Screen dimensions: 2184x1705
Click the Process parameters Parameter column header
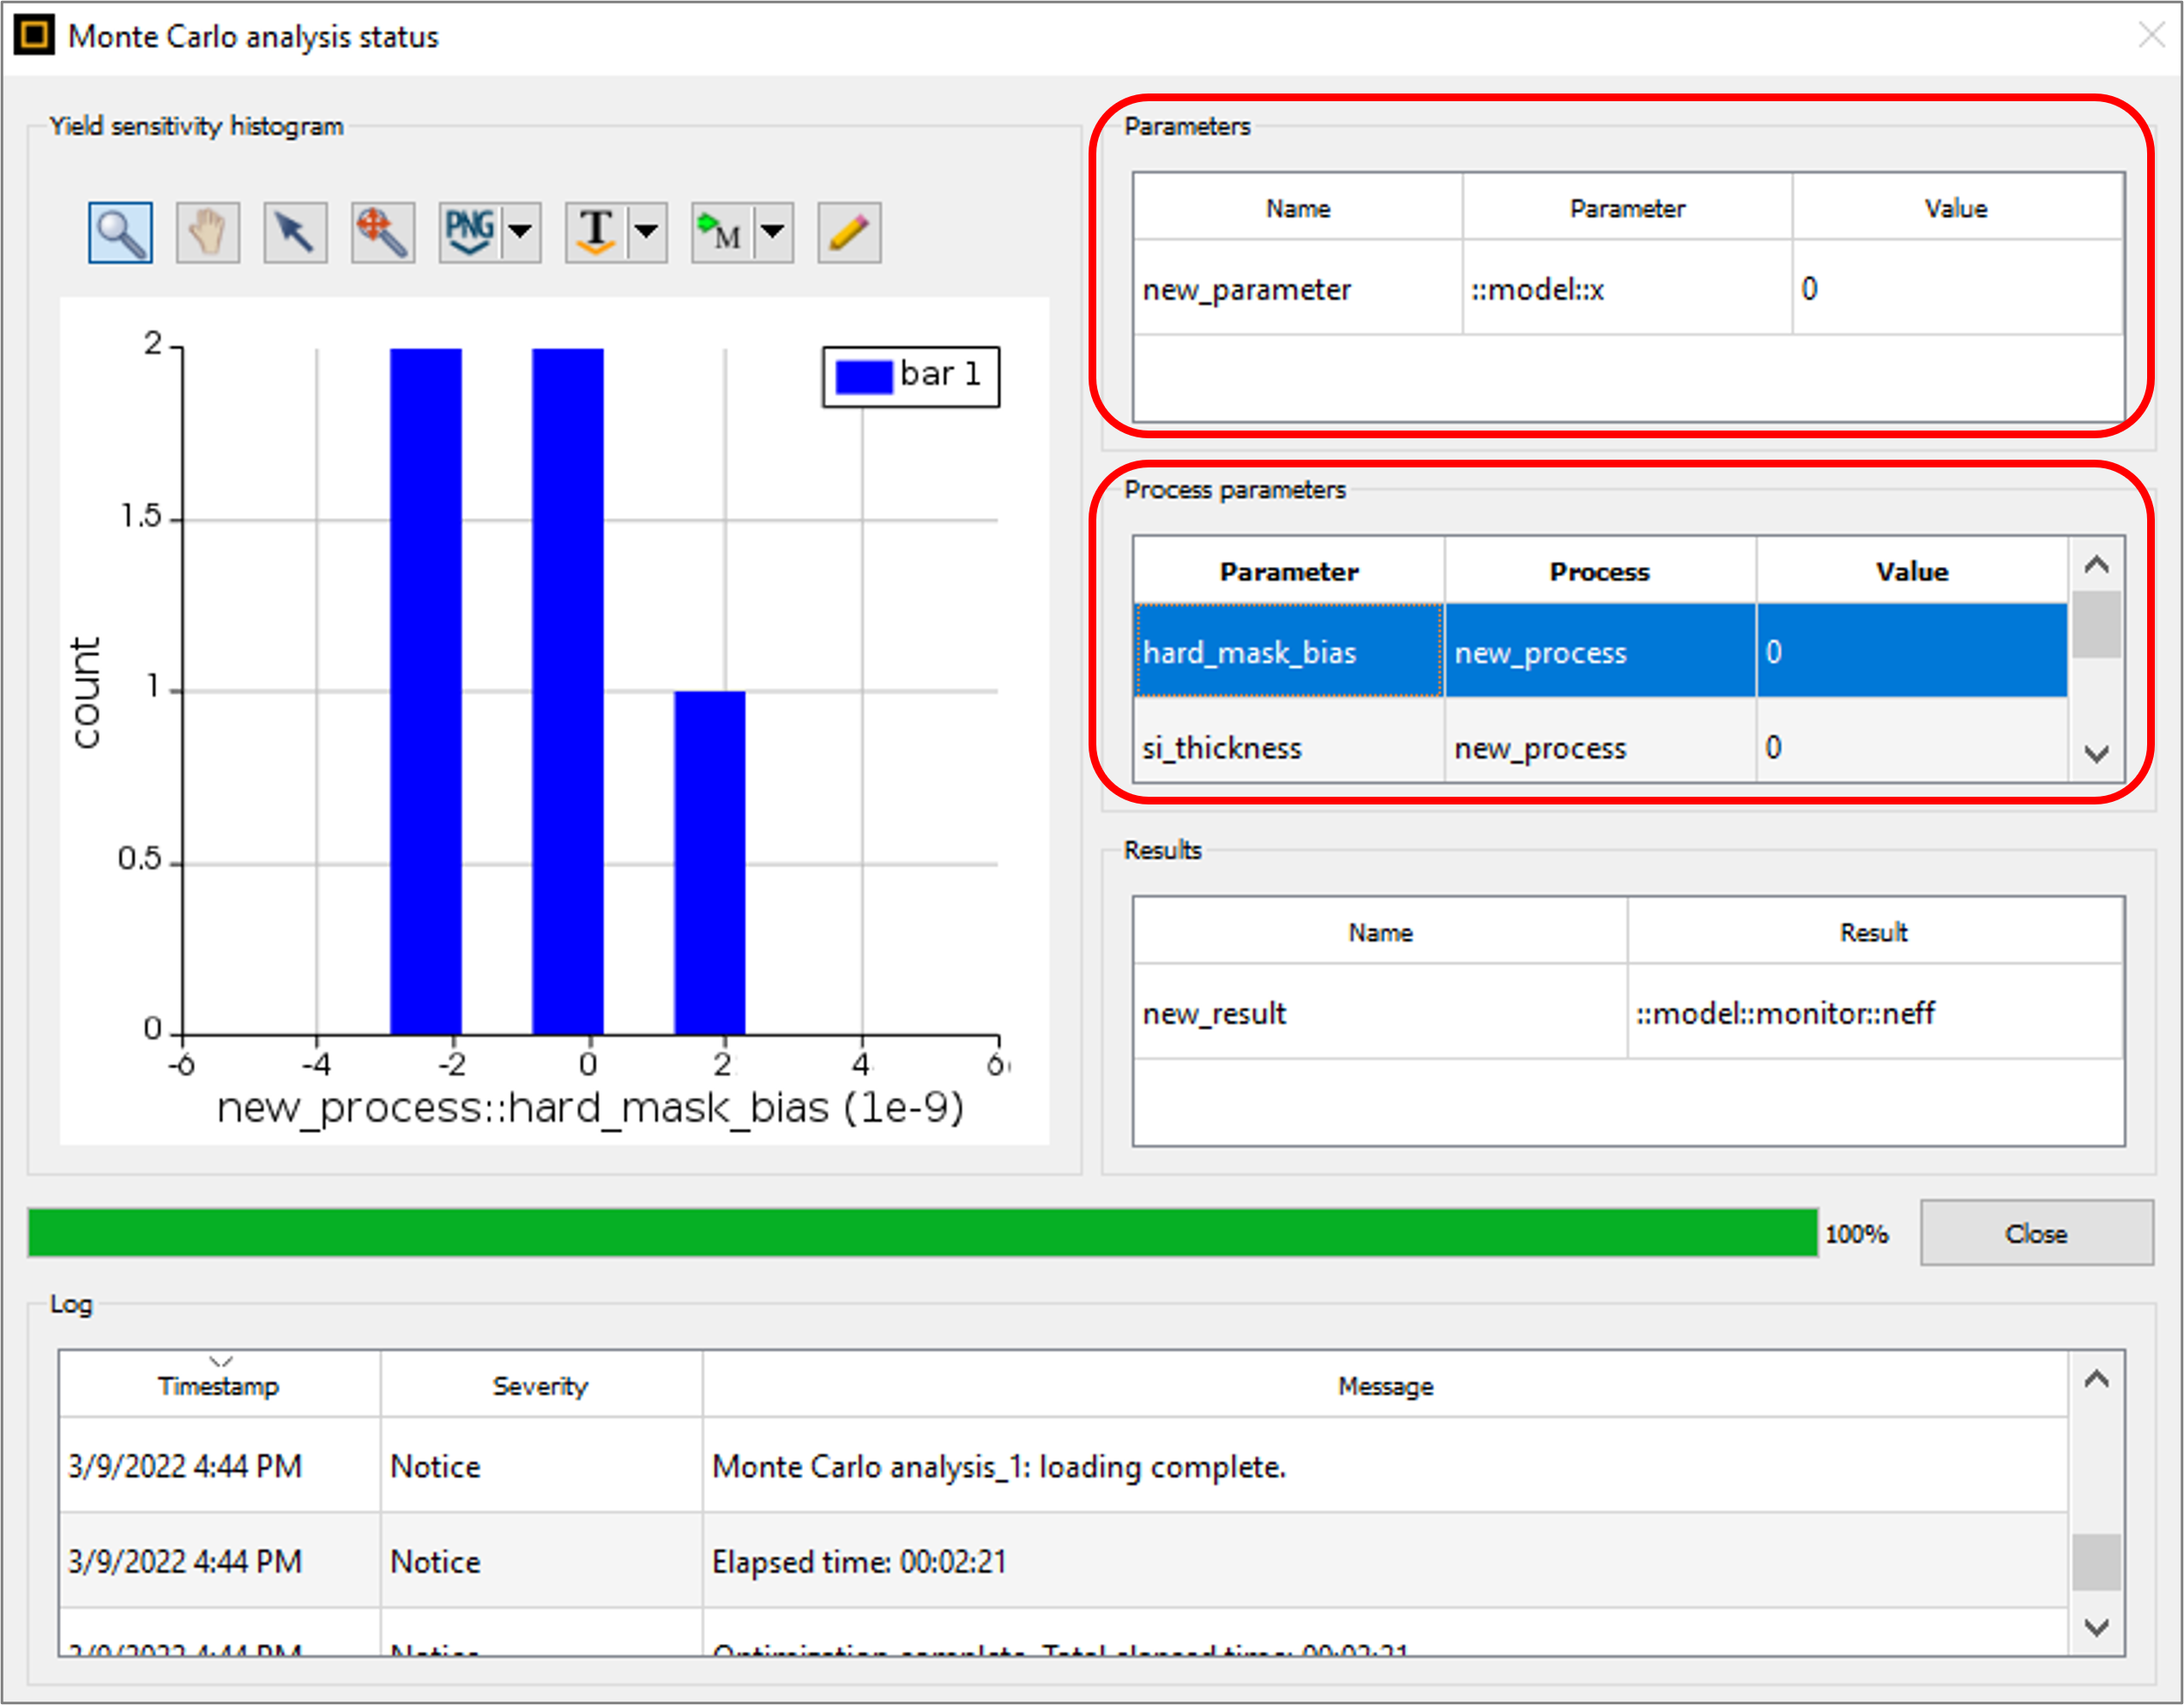point(1289,571)
